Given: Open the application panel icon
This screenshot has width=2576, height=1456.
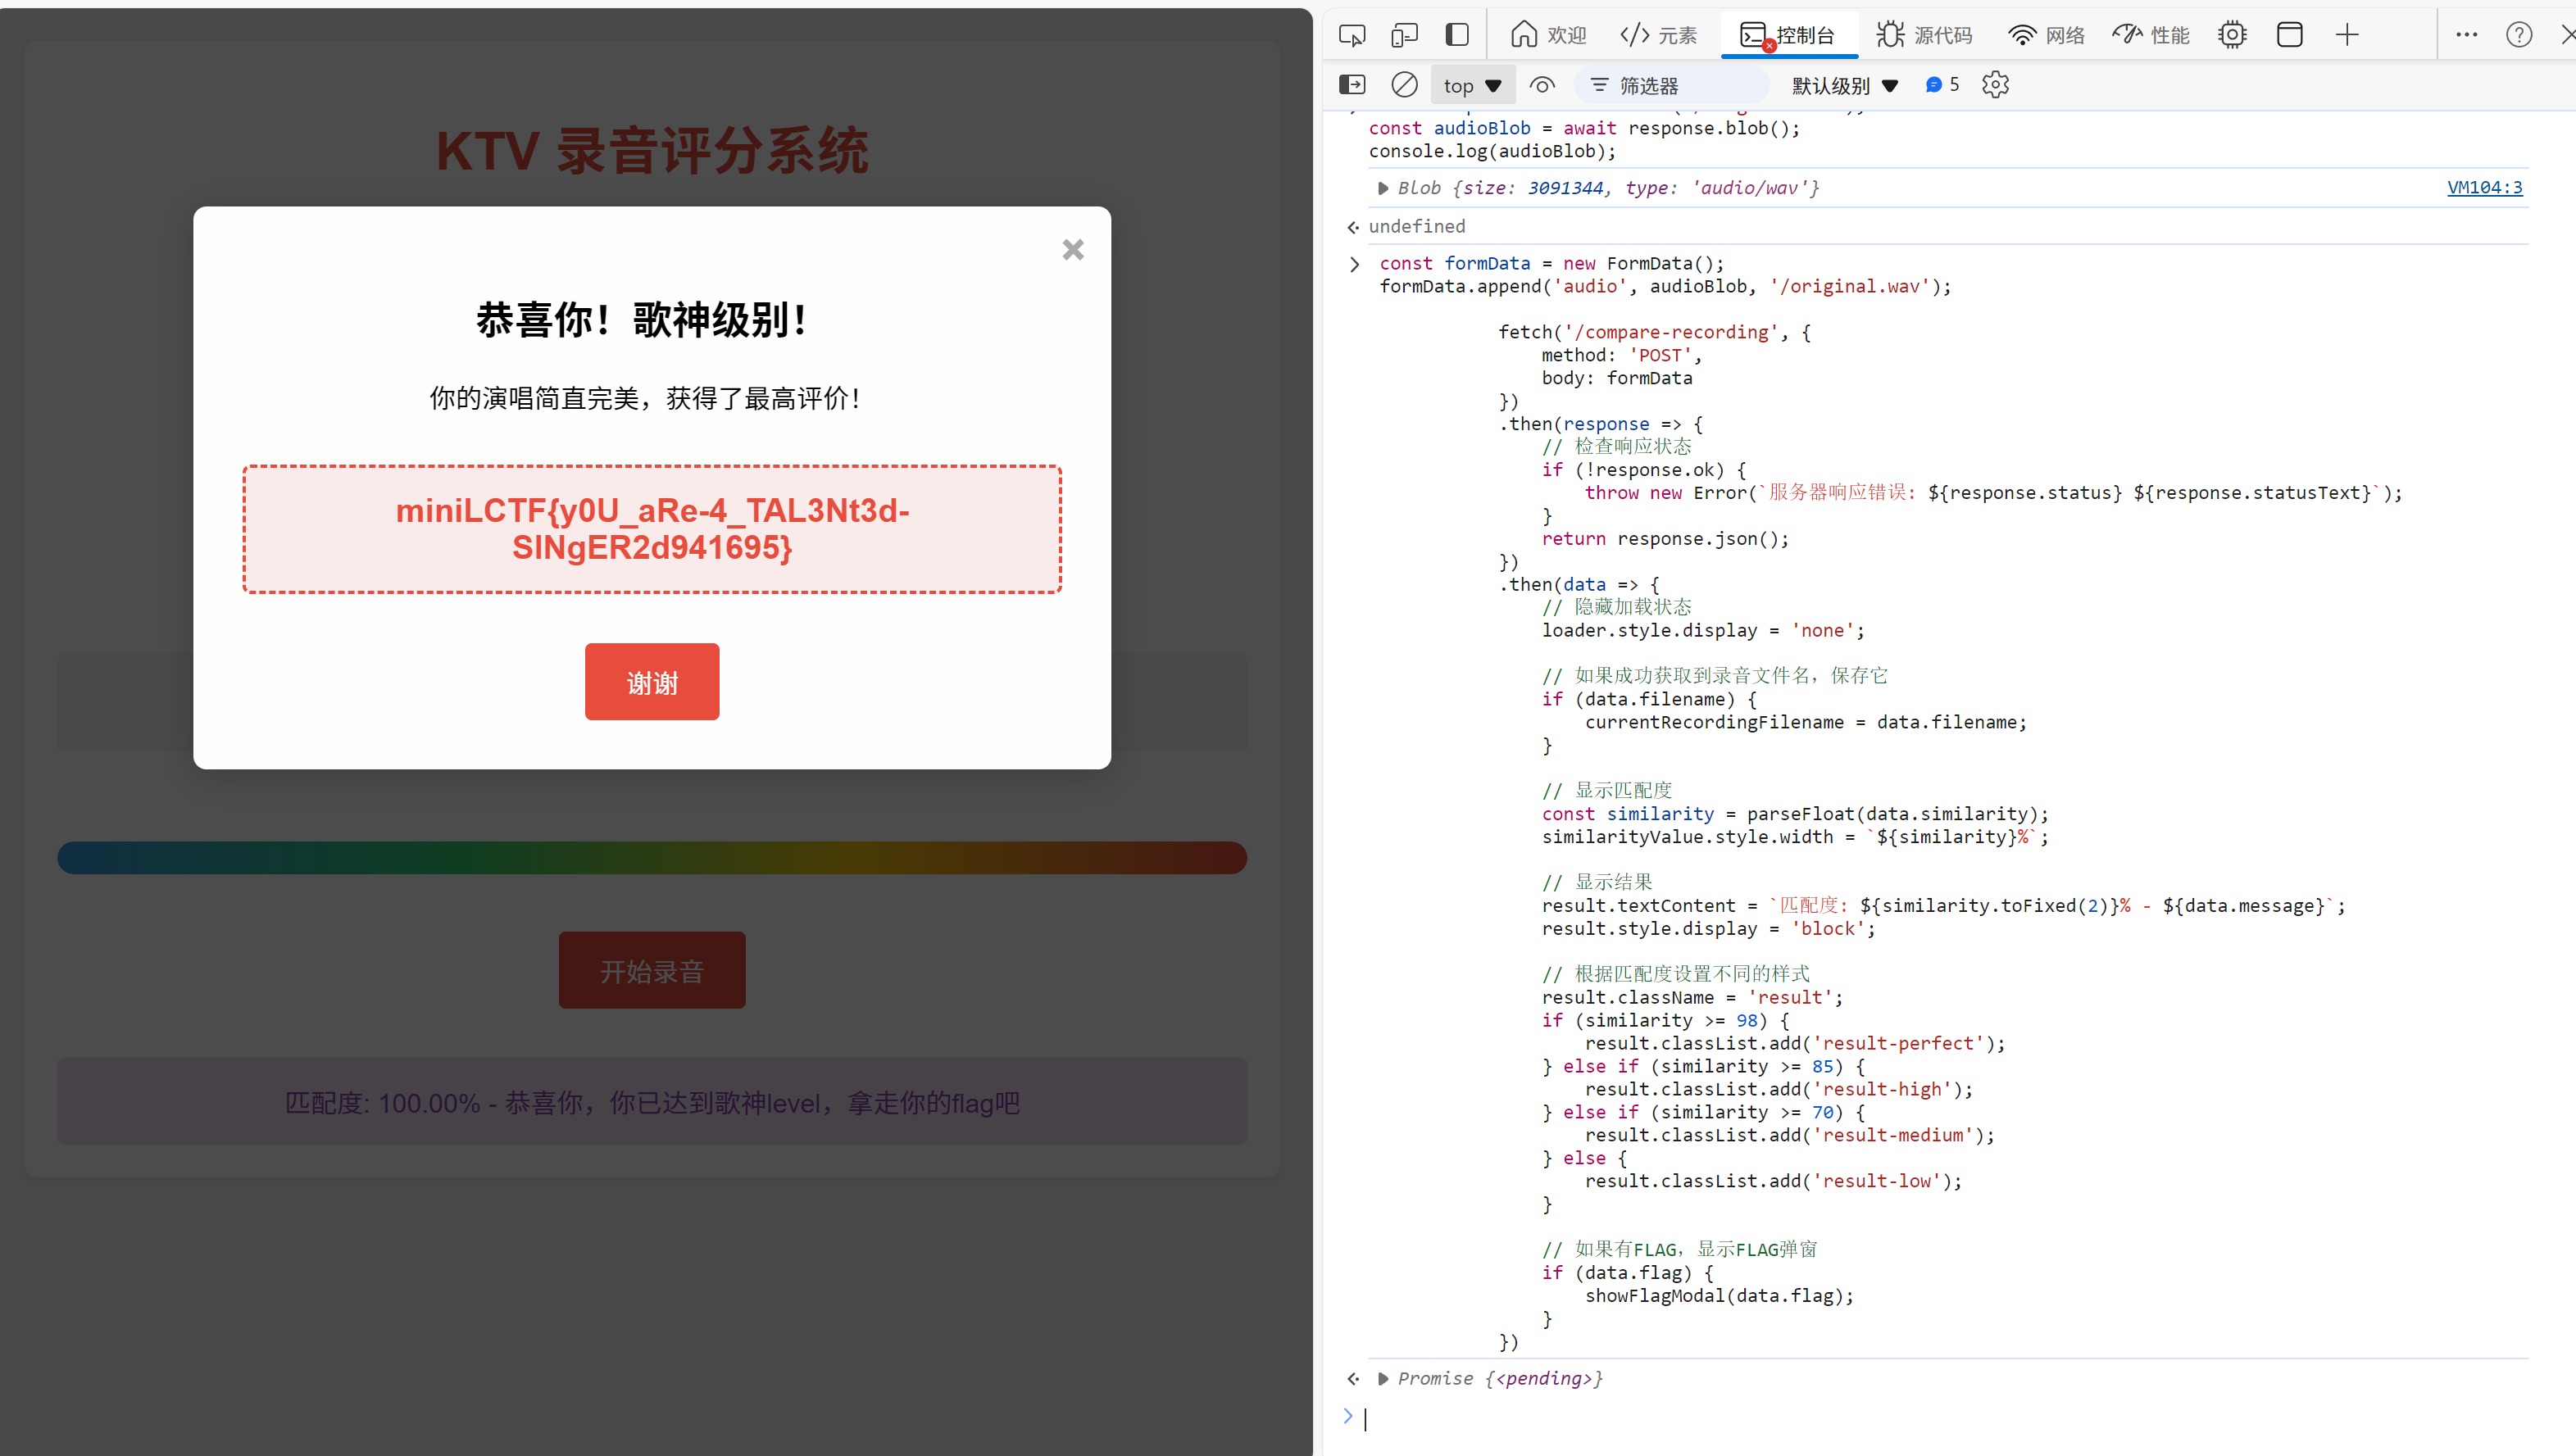Looking at the screenshot, I should point(2289,35).
